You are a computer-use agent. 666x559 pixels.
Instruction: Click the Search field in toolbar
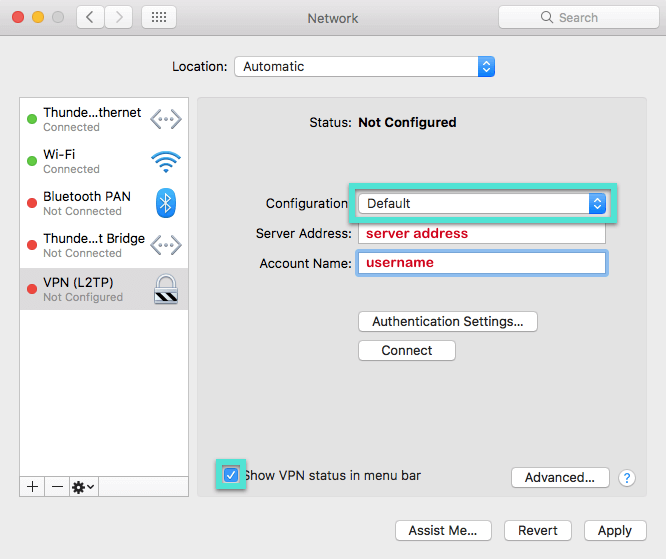tap(578, 17)
